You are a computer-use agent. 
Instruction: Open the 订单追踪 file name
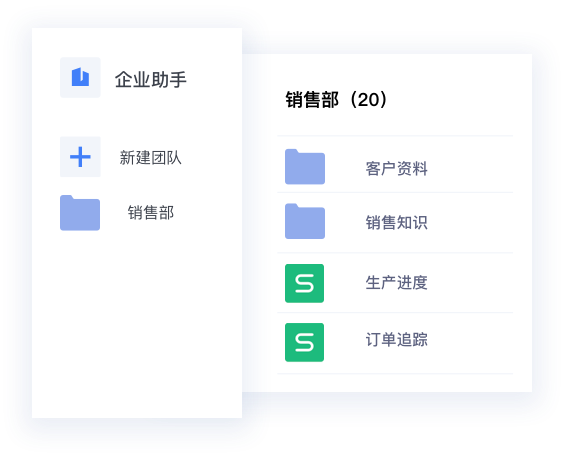click(x=396, y=340)
